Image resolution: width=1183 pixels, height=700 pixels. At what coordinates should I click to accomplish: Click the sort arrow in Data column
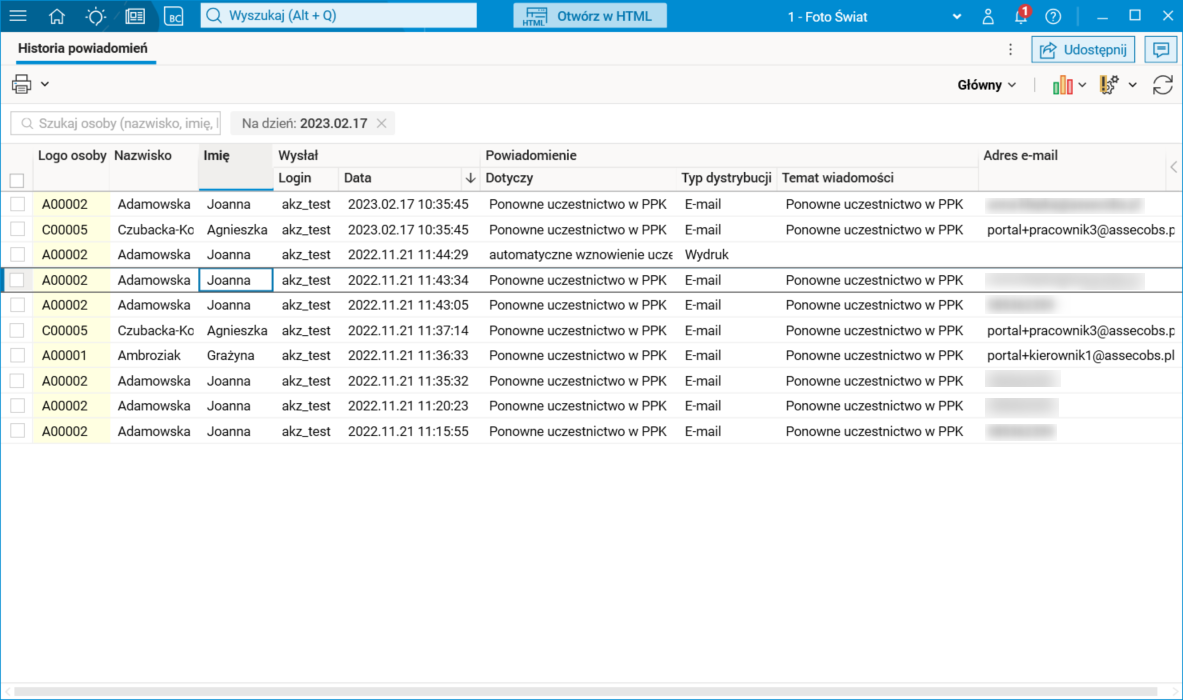pos(470,178)
